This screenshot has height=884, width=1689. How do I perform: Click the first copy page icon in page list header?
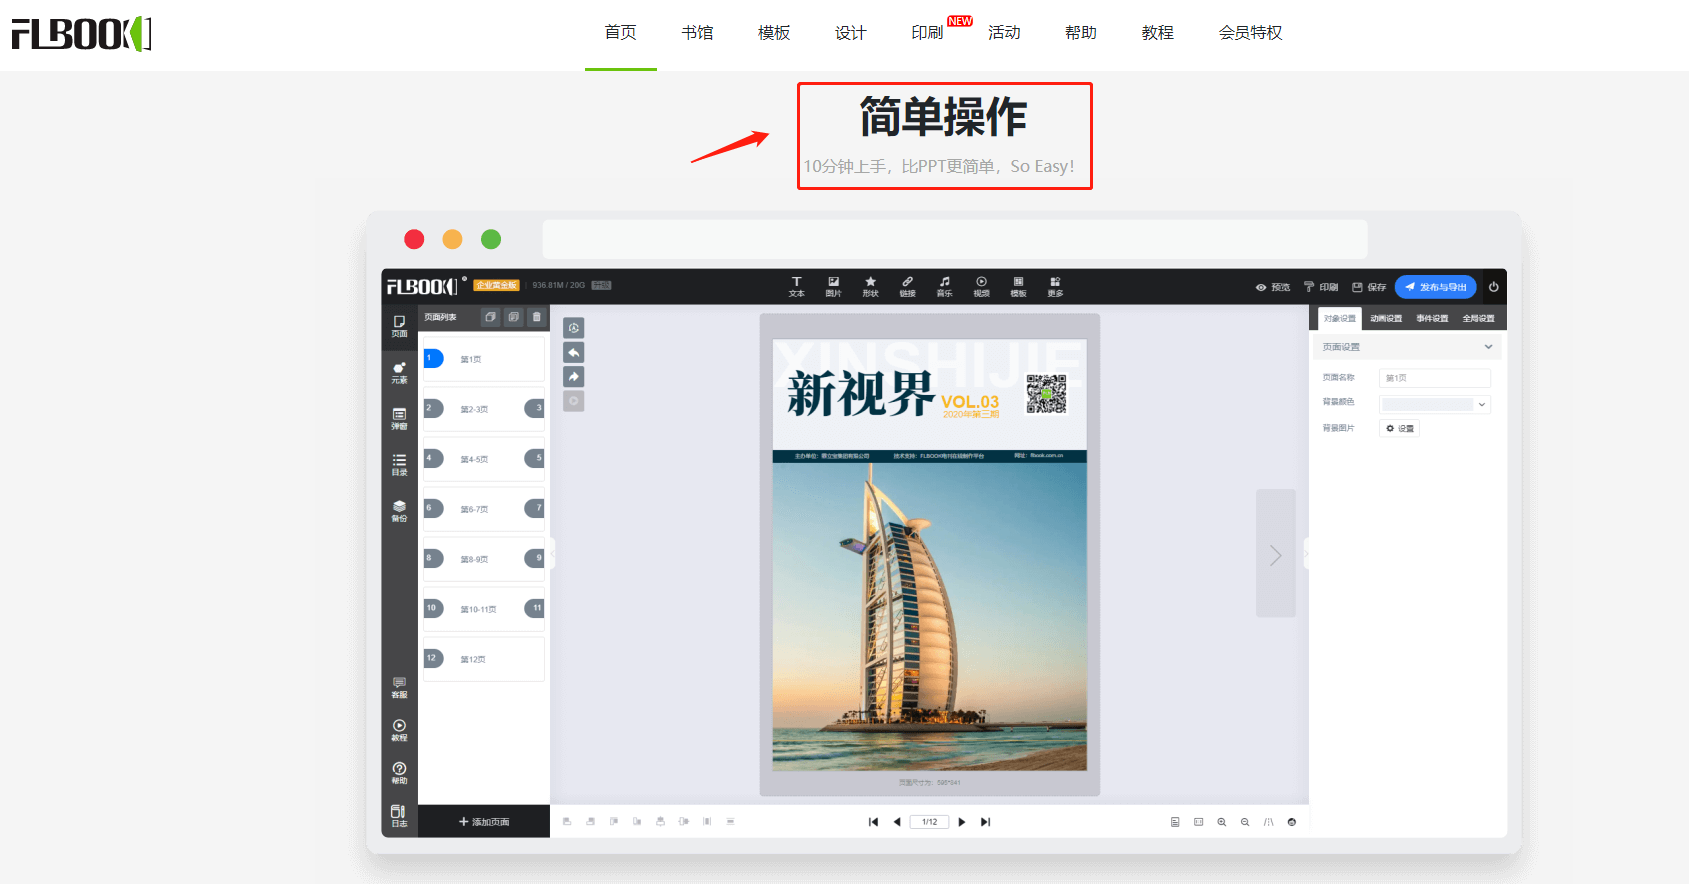coord(490,317)
